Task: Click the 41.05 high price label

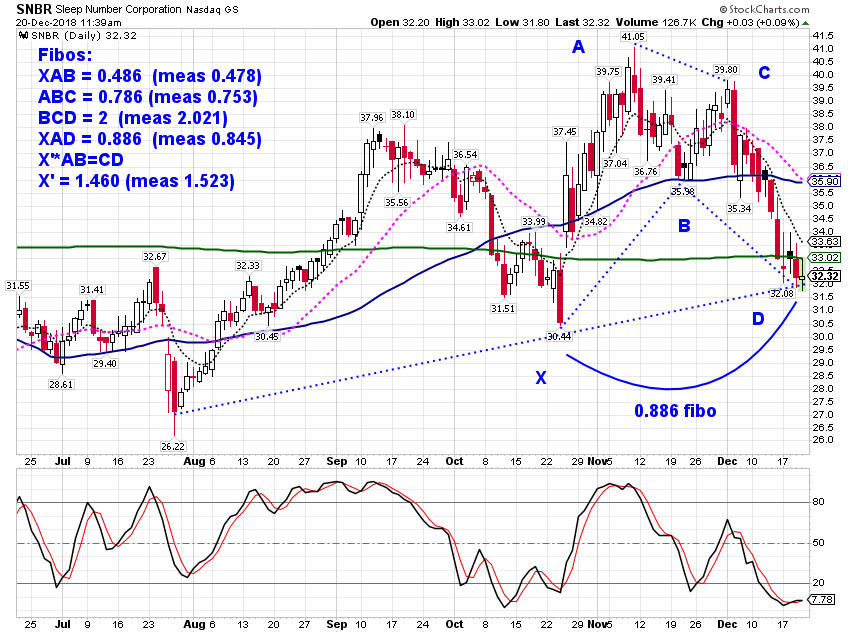Action: coord(633,37)
